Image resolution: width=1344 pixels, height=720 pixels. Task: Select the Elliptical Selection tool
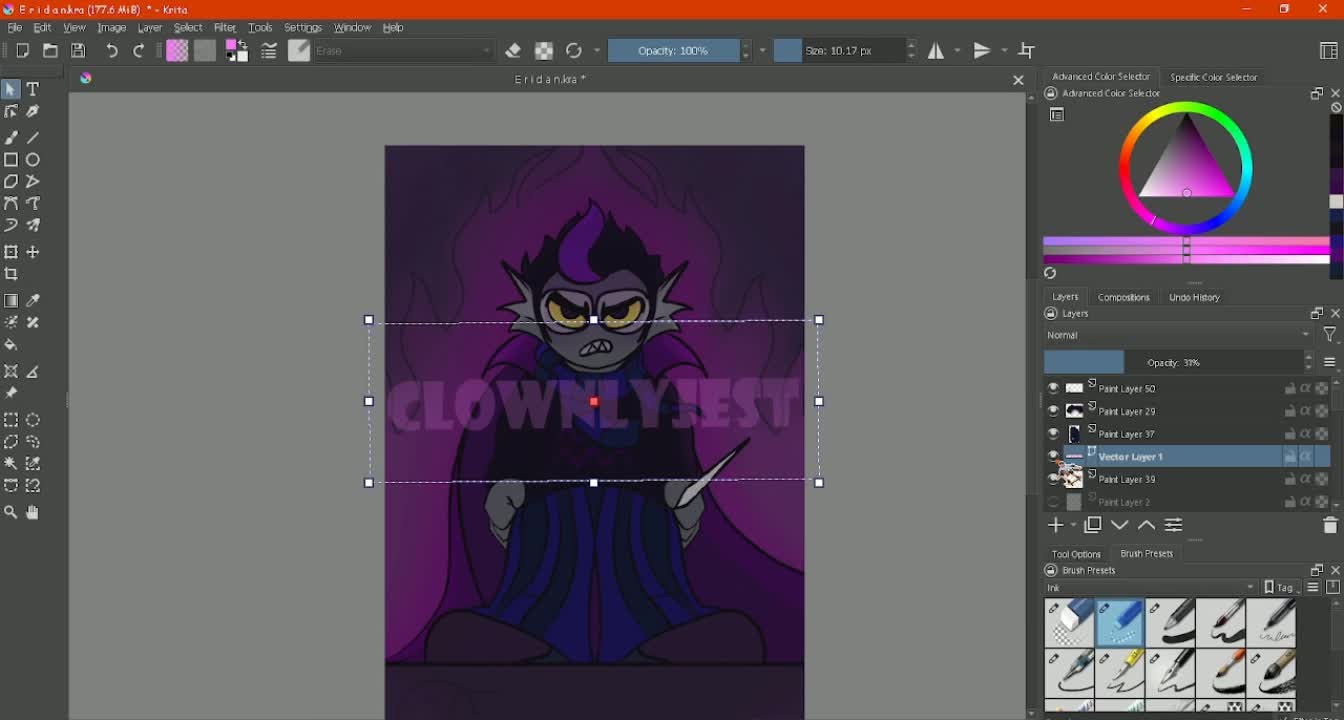pyautogui.click(x=33, y=420)
